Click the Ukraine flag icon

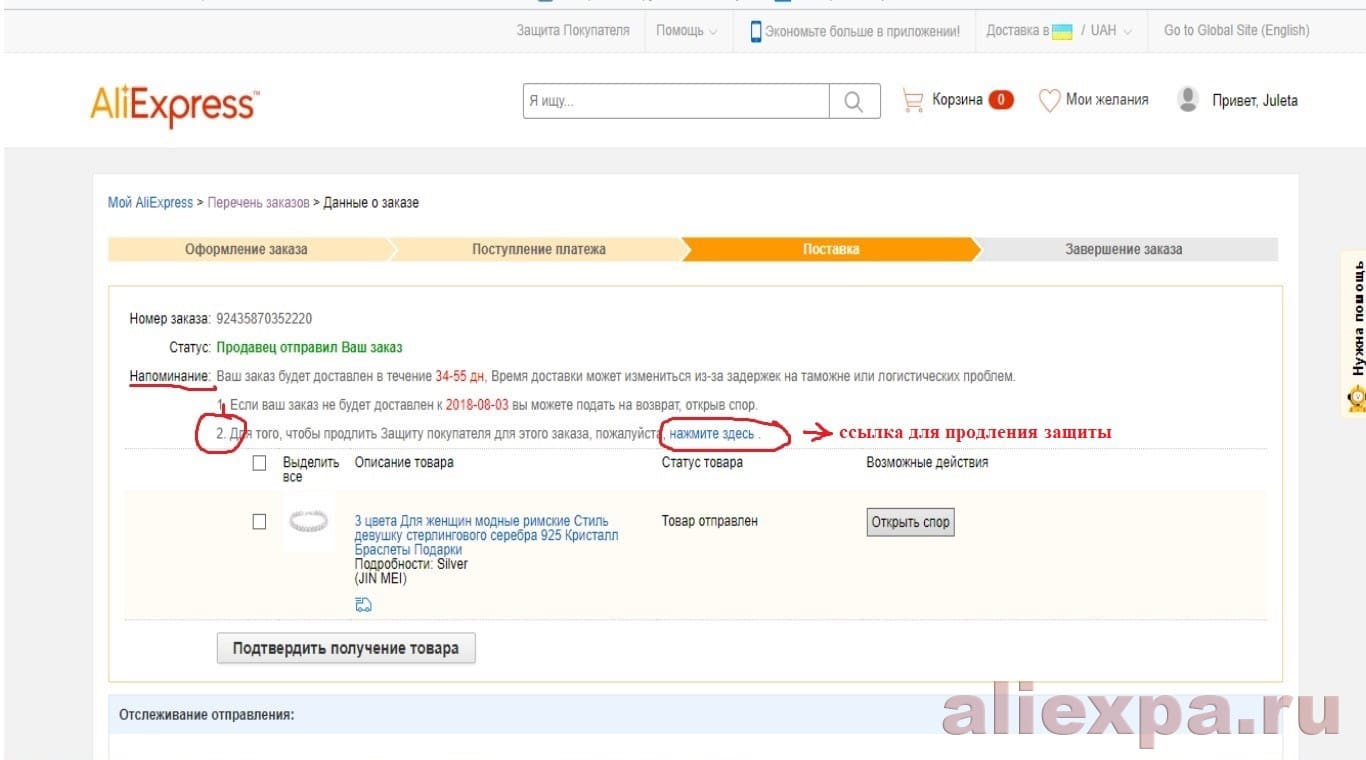[x=1062, y=31]
